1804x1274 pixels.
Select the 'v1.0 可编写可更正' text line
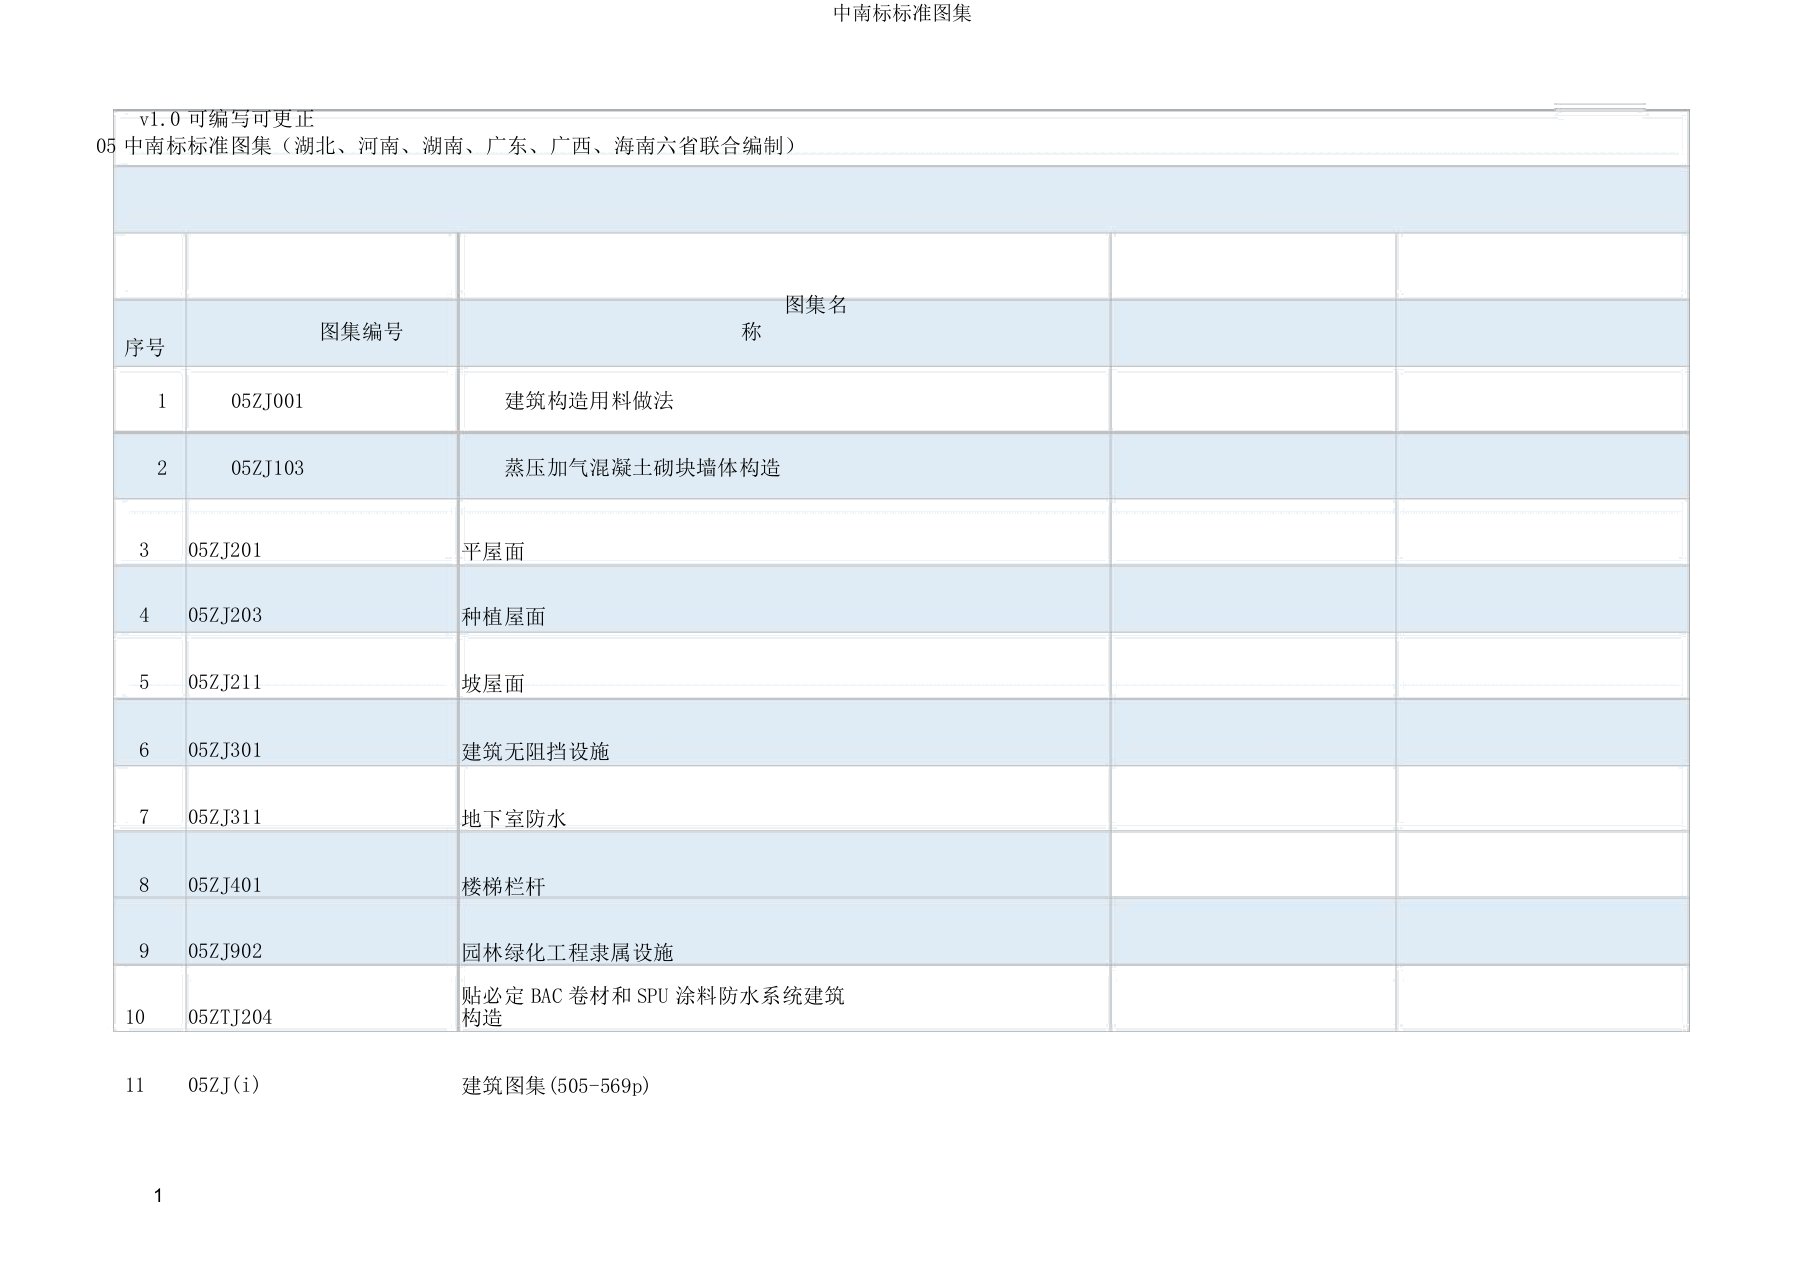(227, 119)
